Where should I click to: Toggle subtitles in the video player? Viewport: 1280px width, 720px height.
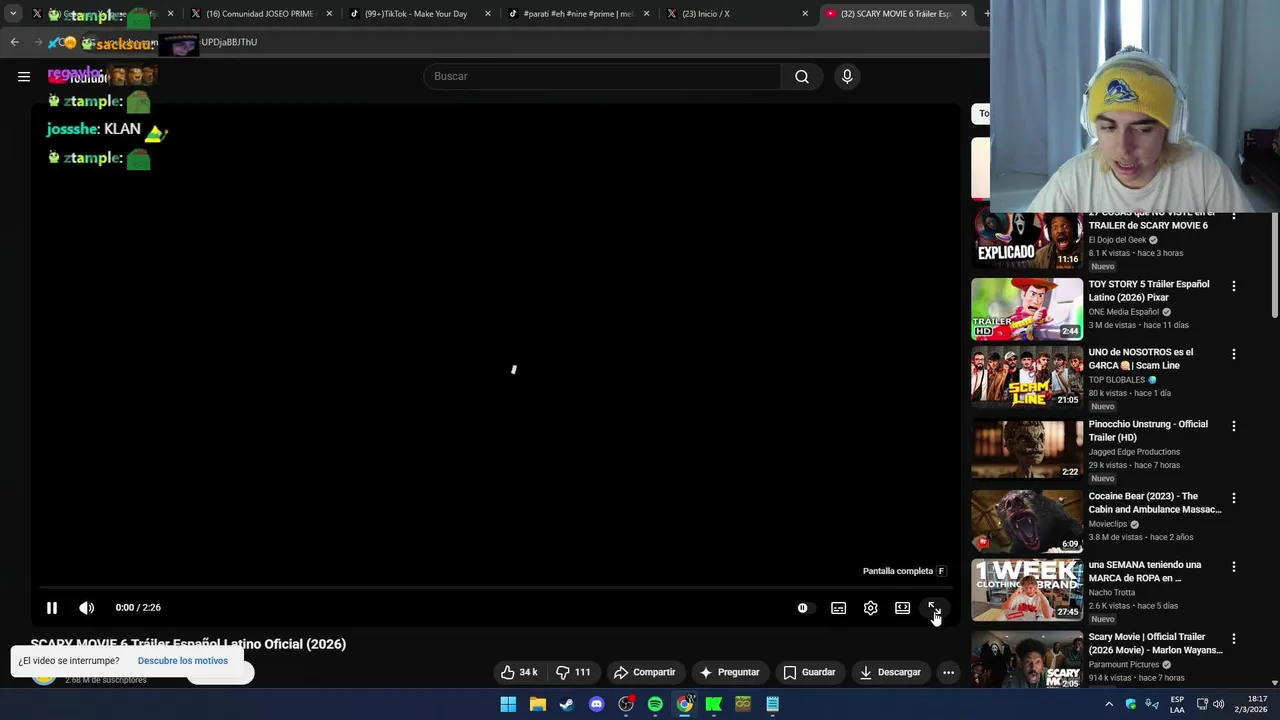838,608
